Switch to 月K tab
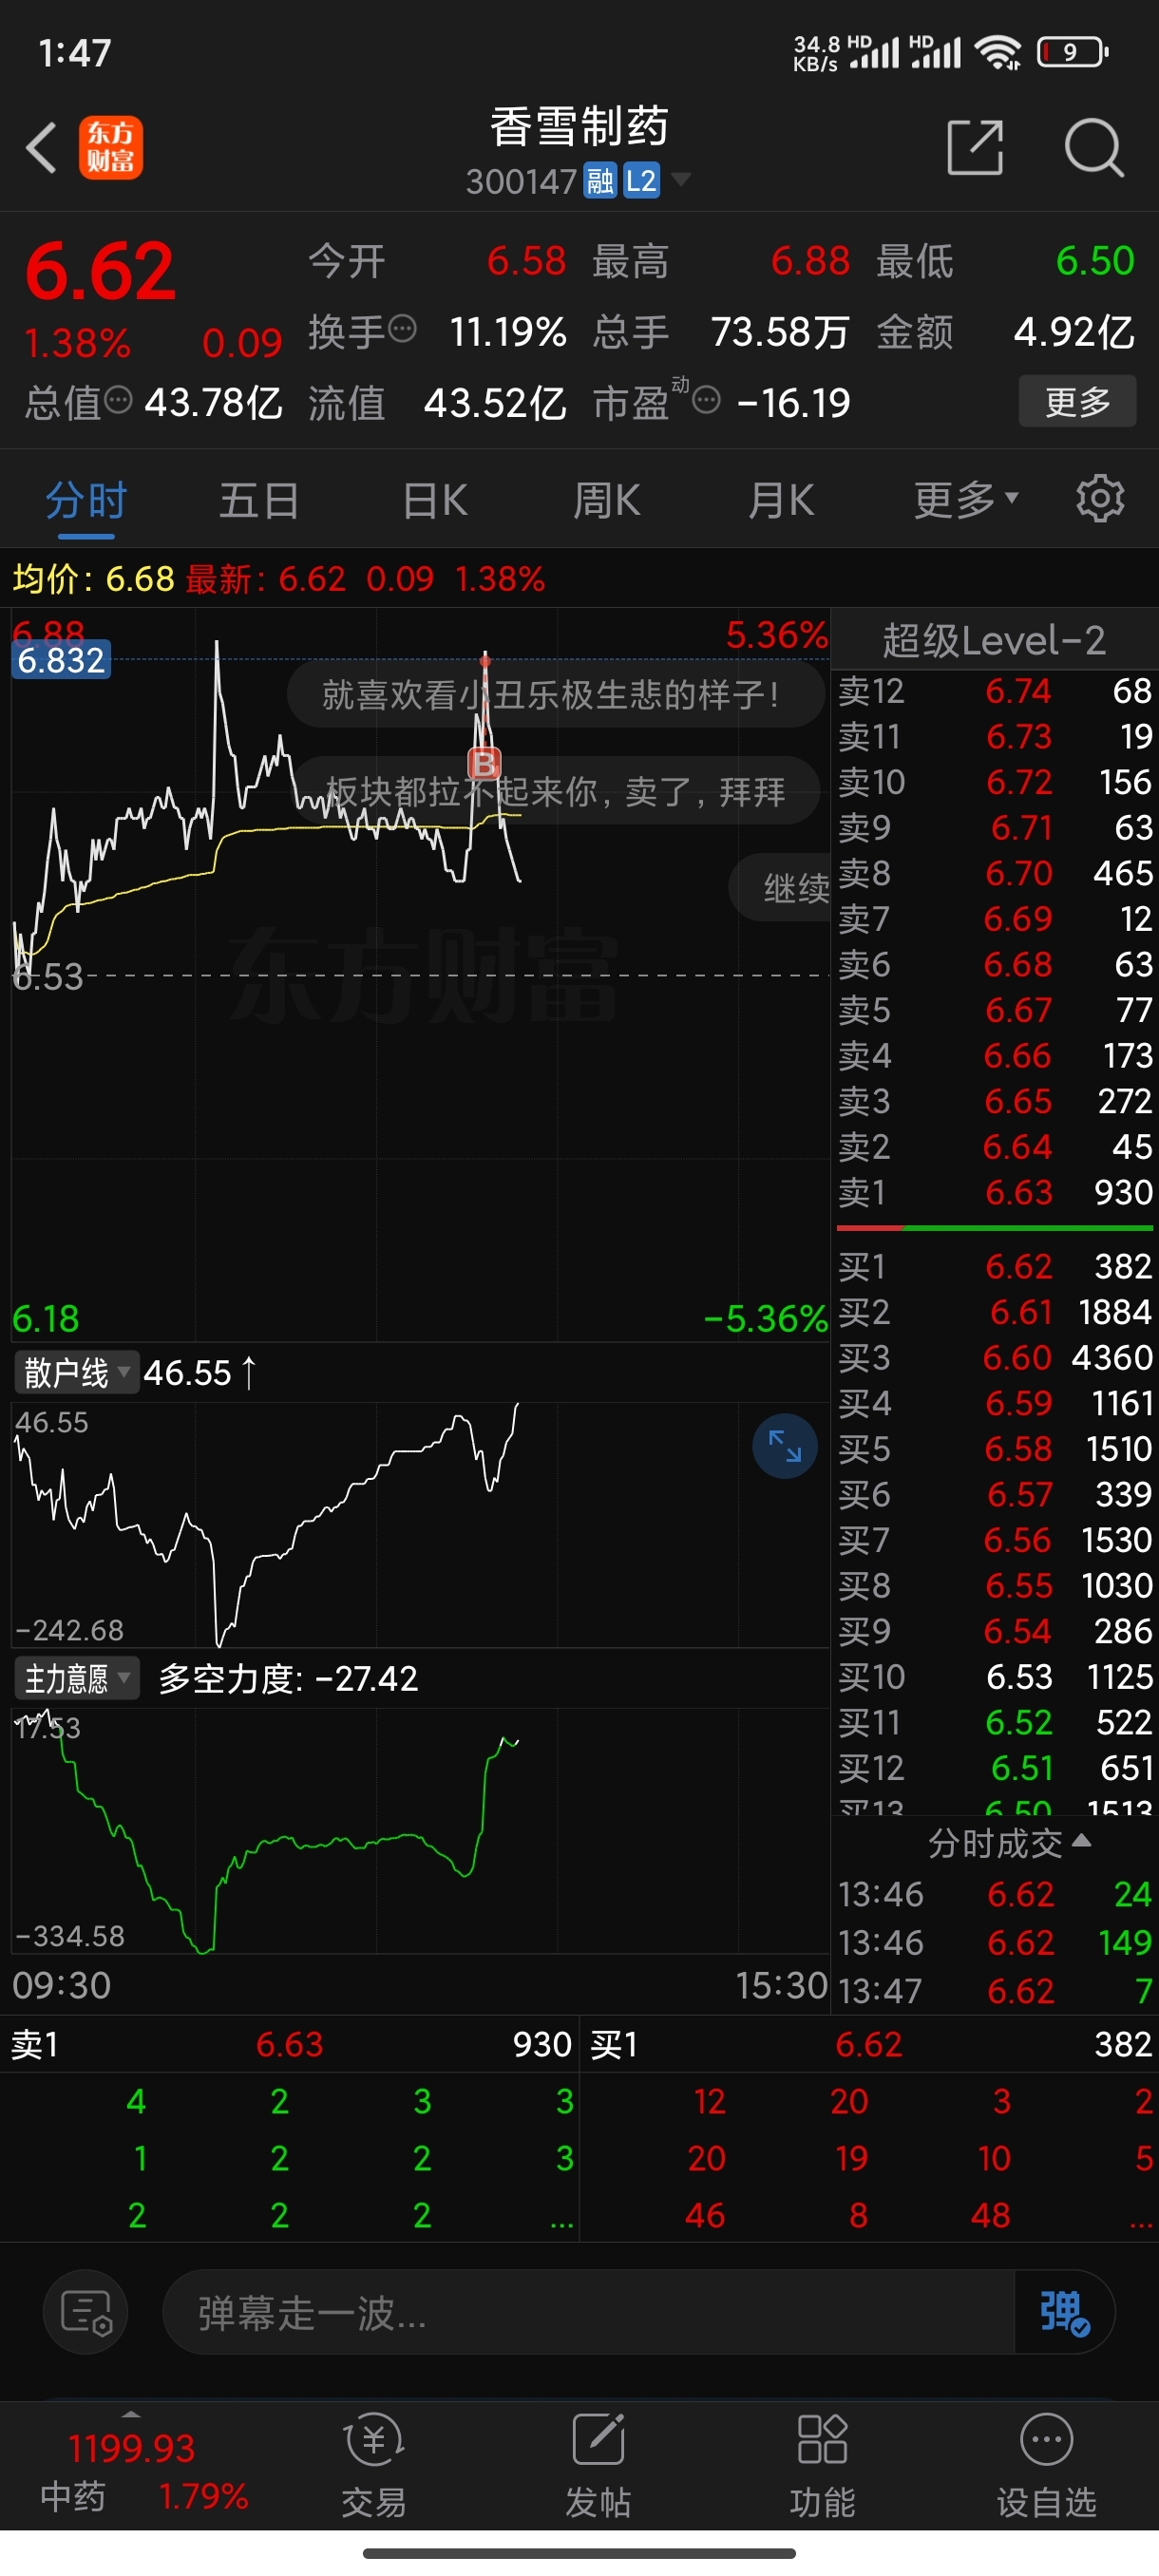The height and width of the screenshot is (2576, 1159). pyautogui.click(x=781, y=499)
